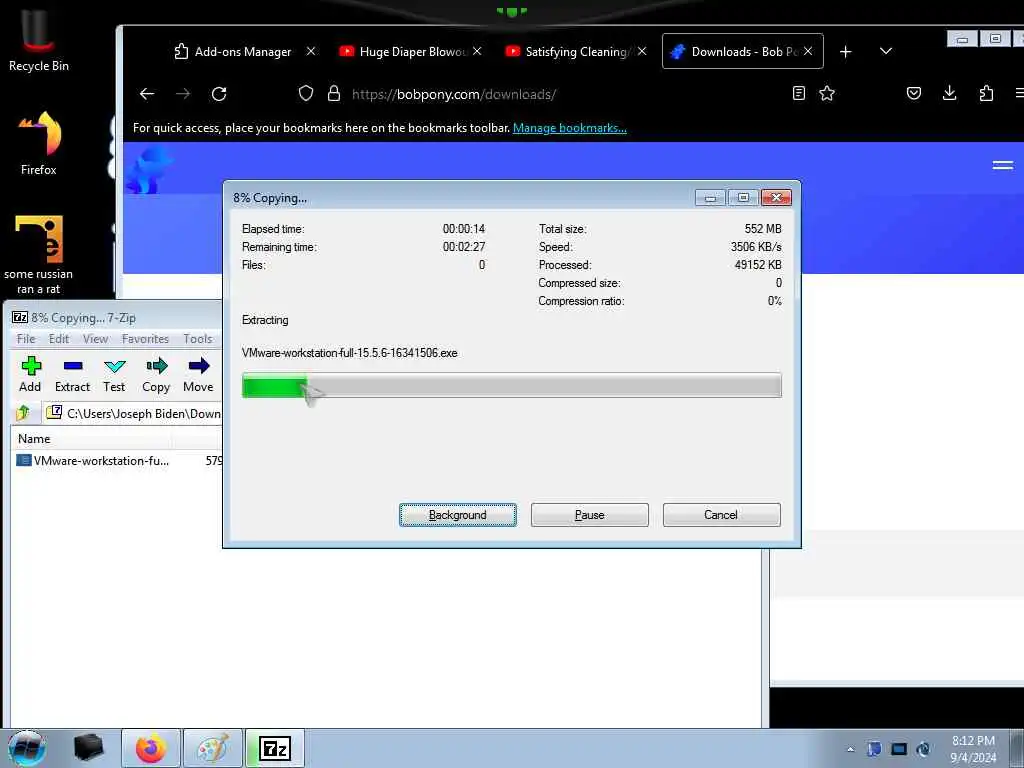Screen dimensions: 1024x768
Task: Select 'some russian ran a rat' desktop icon
Action: click(x=39, y=255)
